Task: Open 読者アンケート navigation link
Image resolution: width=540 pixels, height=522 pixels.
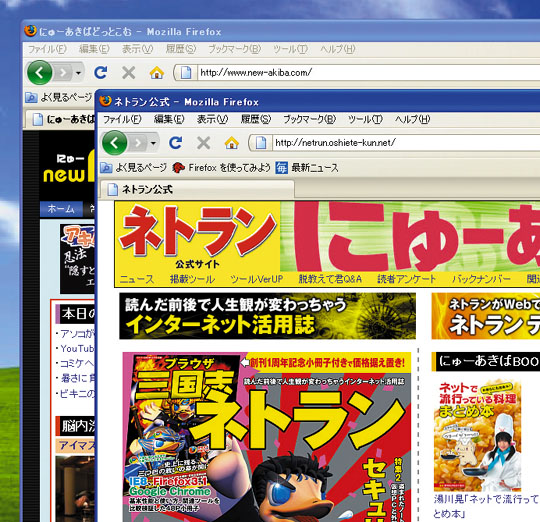Action: coord(406,279)
